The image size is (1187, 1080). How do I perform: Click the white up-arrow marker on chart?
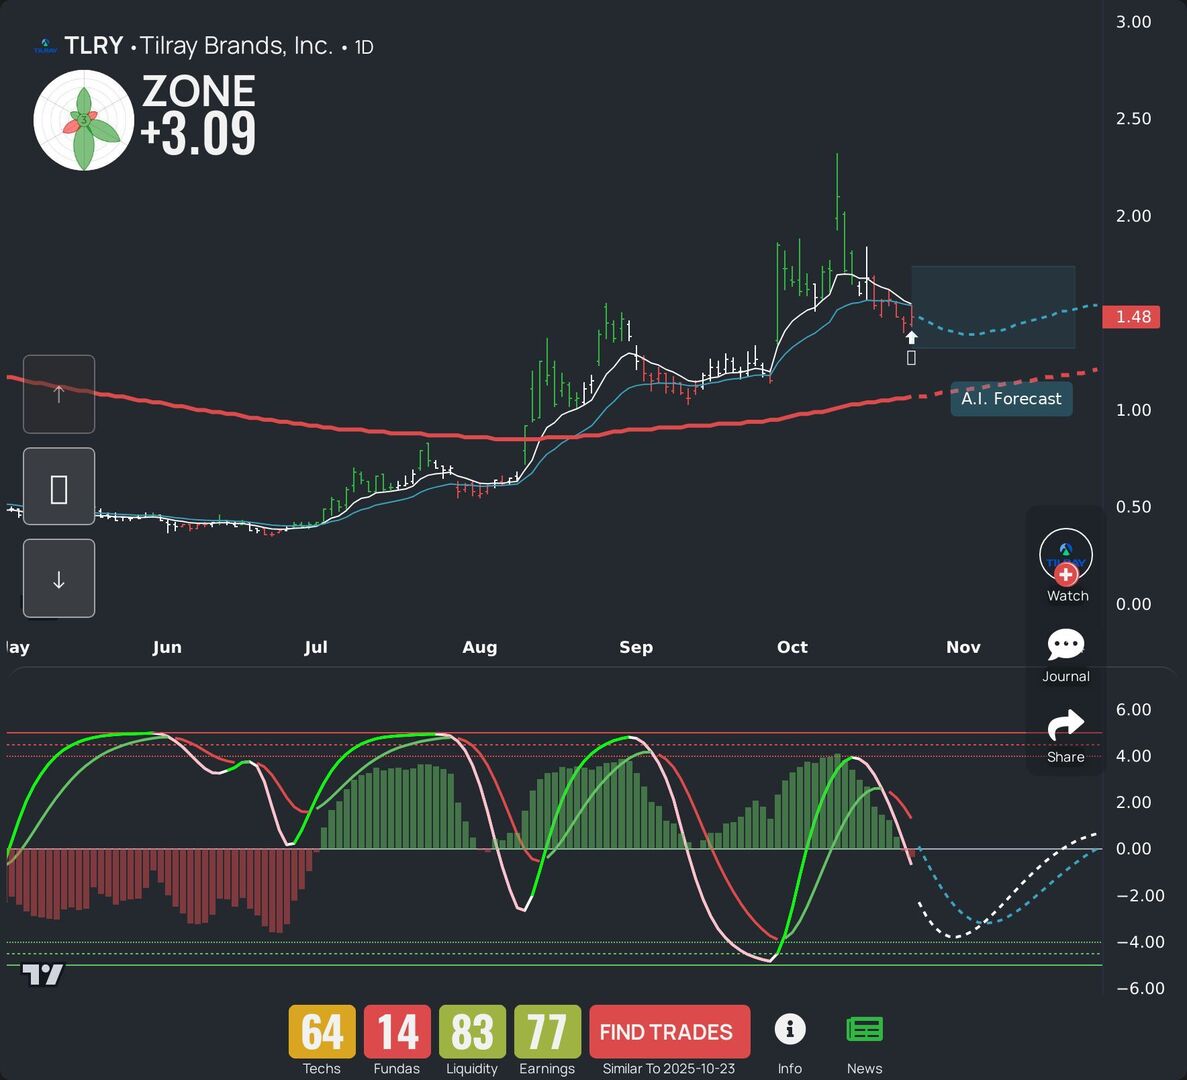911,338
